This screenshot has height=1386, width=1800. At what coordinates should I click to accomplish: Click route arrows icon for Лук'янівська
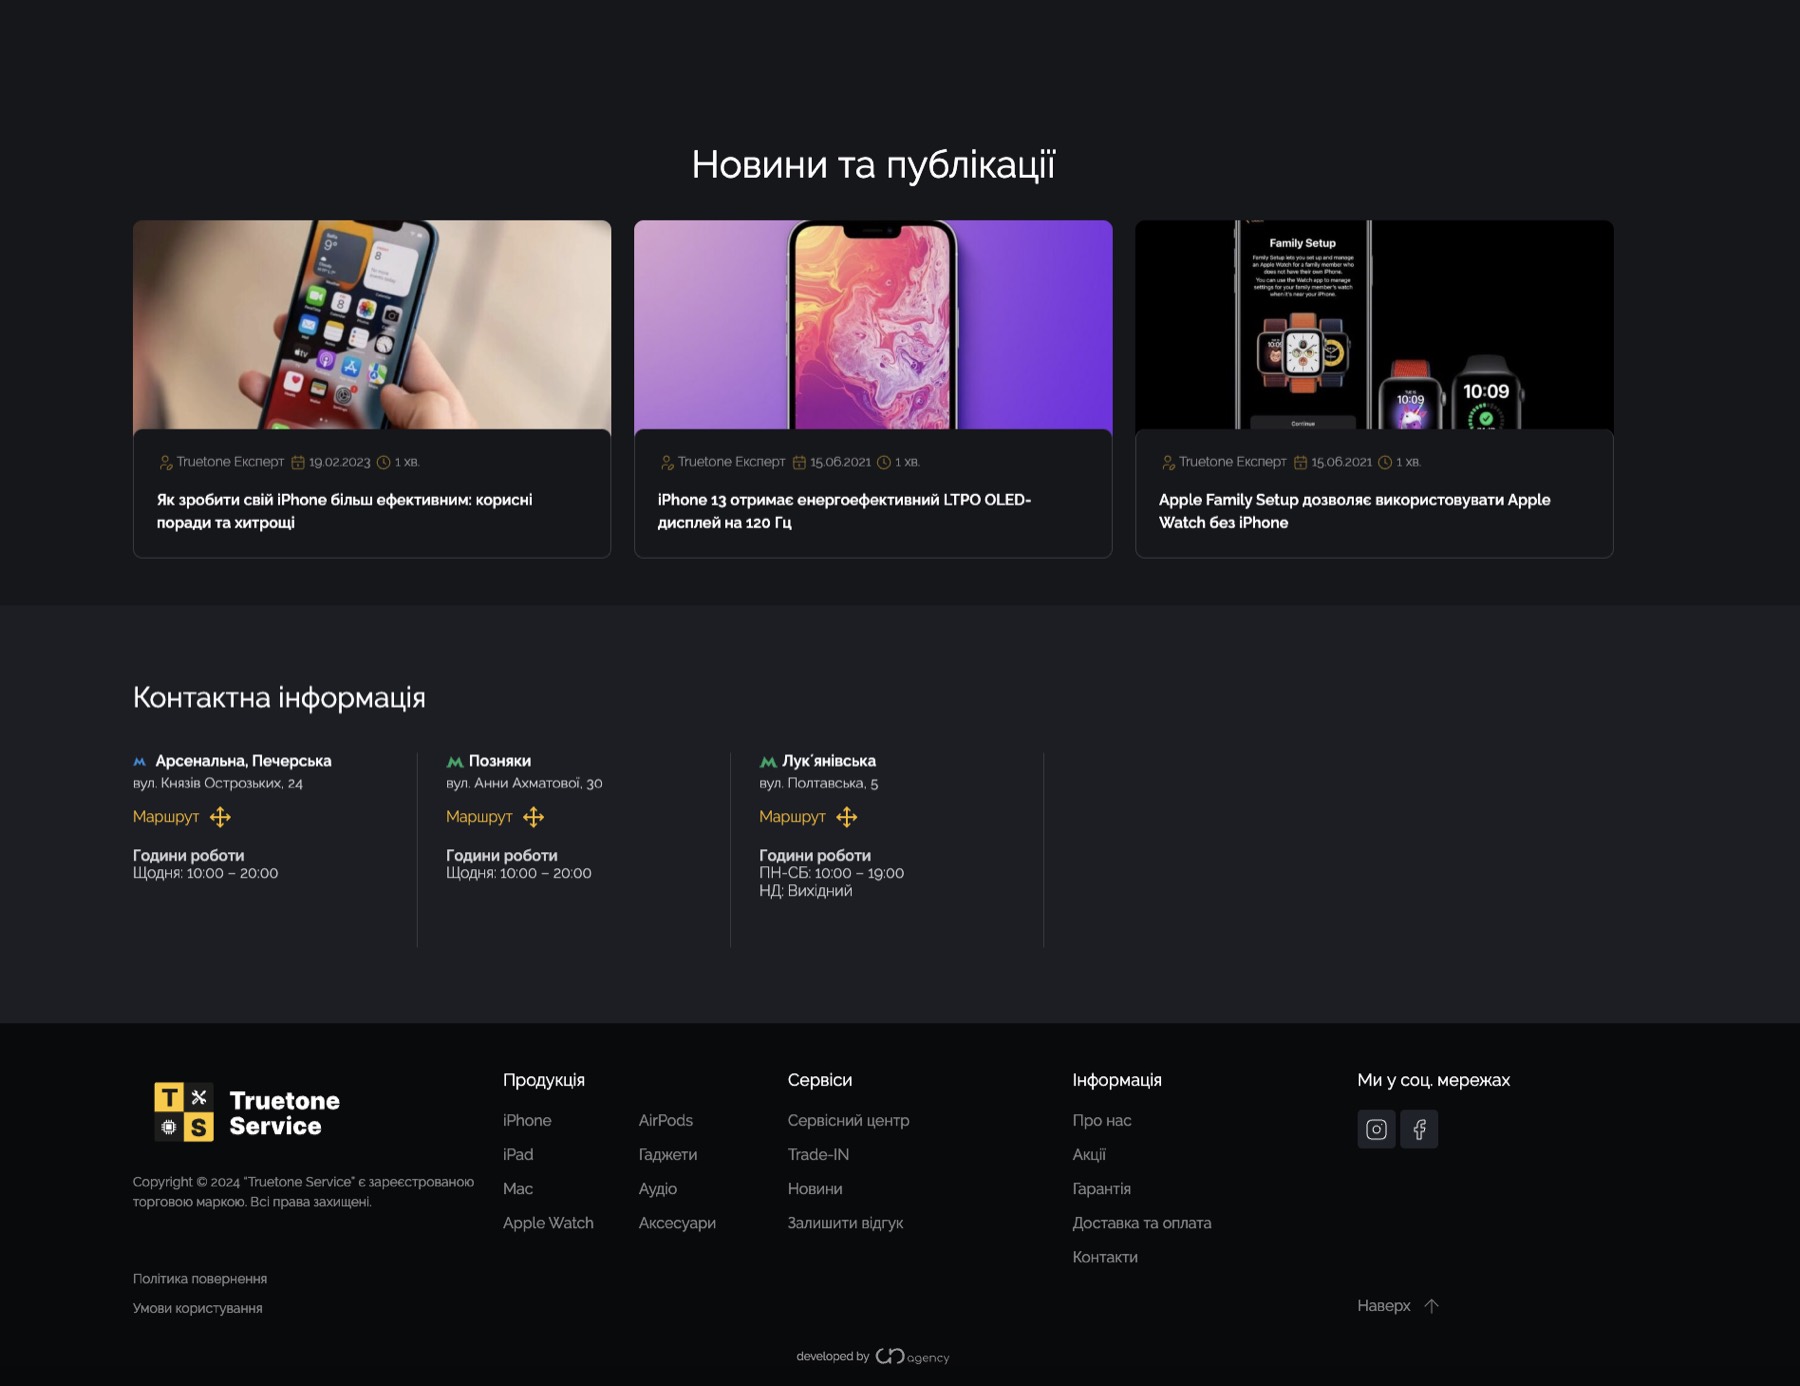[846, 817]
